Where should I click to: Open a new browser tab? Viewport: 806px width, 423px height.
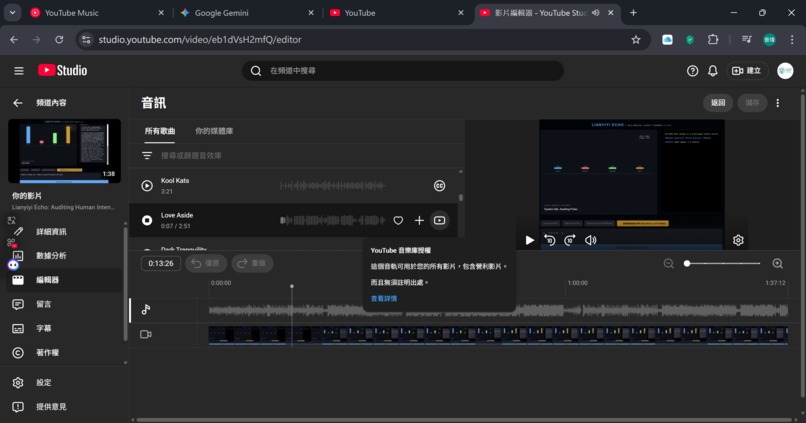coord(633,13)
